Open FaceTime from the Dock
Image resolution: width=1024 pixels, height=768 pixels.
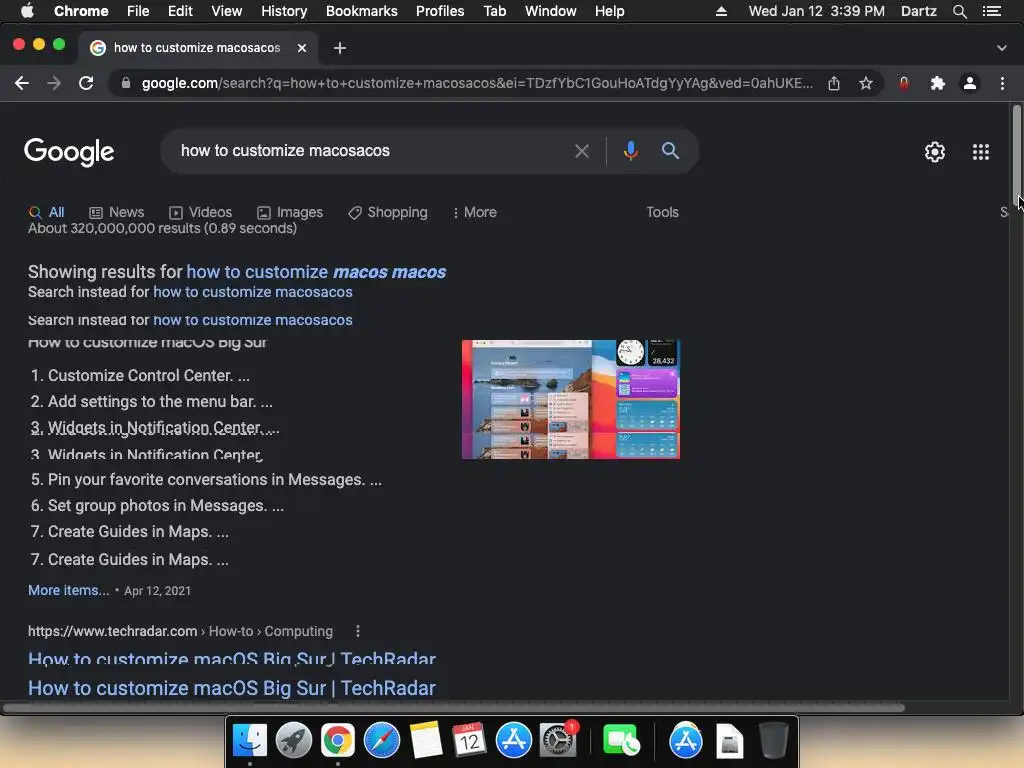pos(620,741)
